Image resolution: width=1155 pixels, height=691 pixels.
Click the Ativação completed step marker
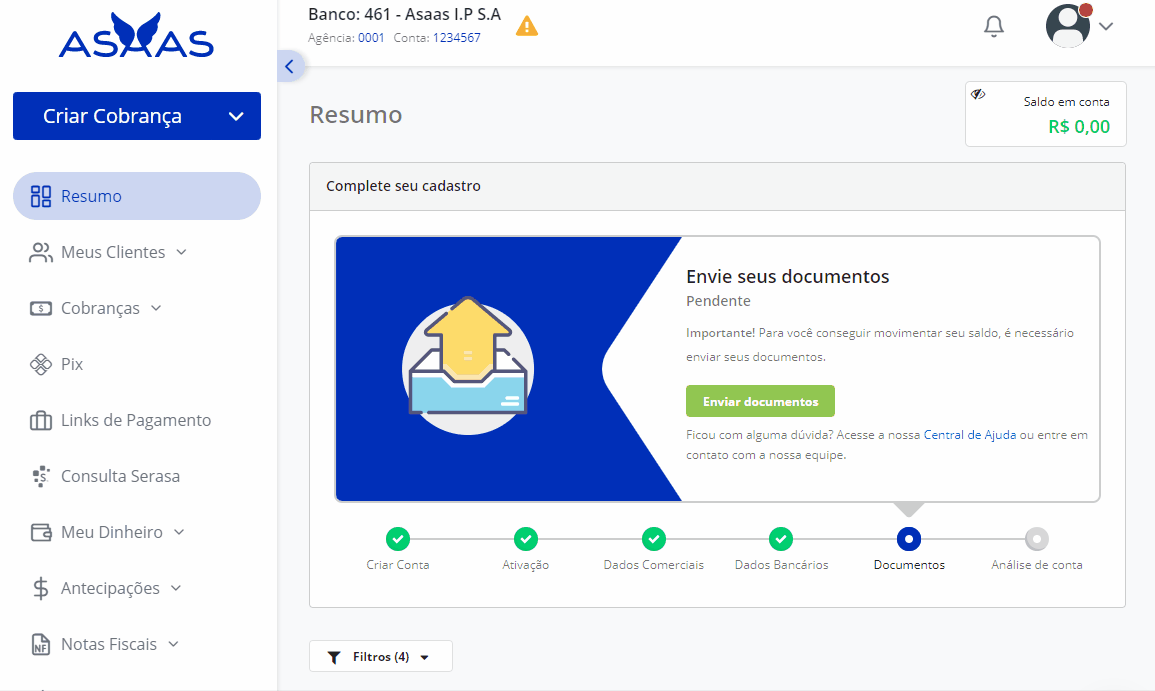tap(526, 539)
